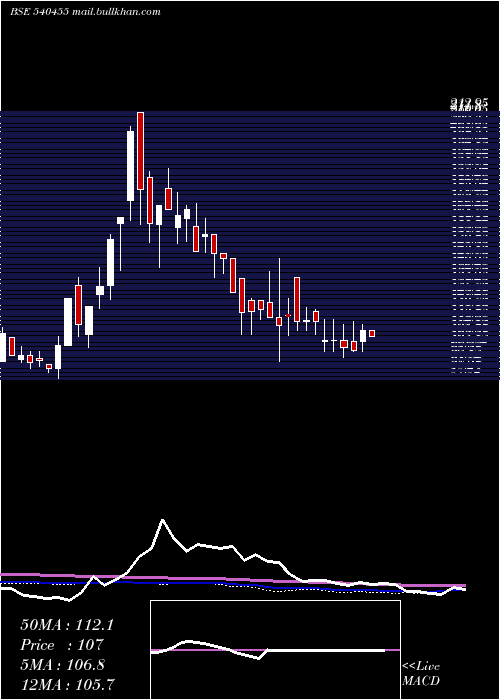Image resolution: width=500 pixels, height=700 pixels.
Task: Click the MACD inset chart box
Action: click(275, 650)
